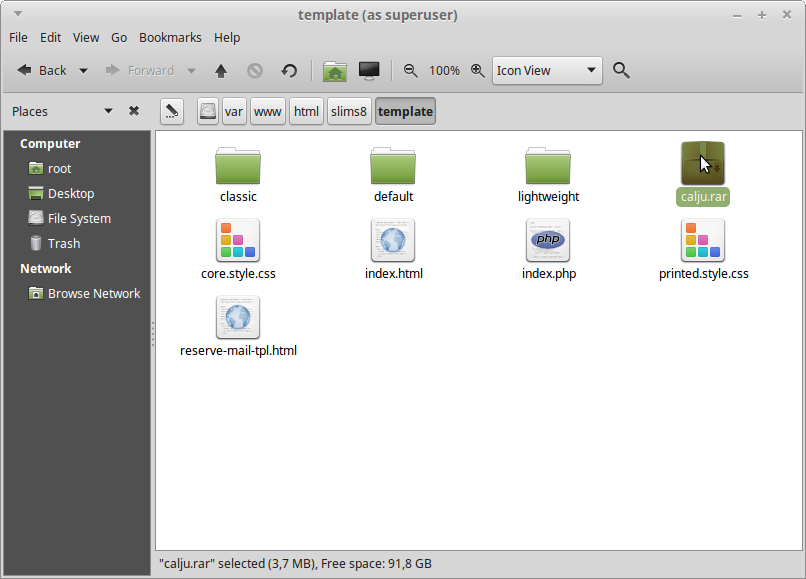This screenshot has height=579, width=806.
Task: Select the index.html file icon
Action: (x=393, y=240)
